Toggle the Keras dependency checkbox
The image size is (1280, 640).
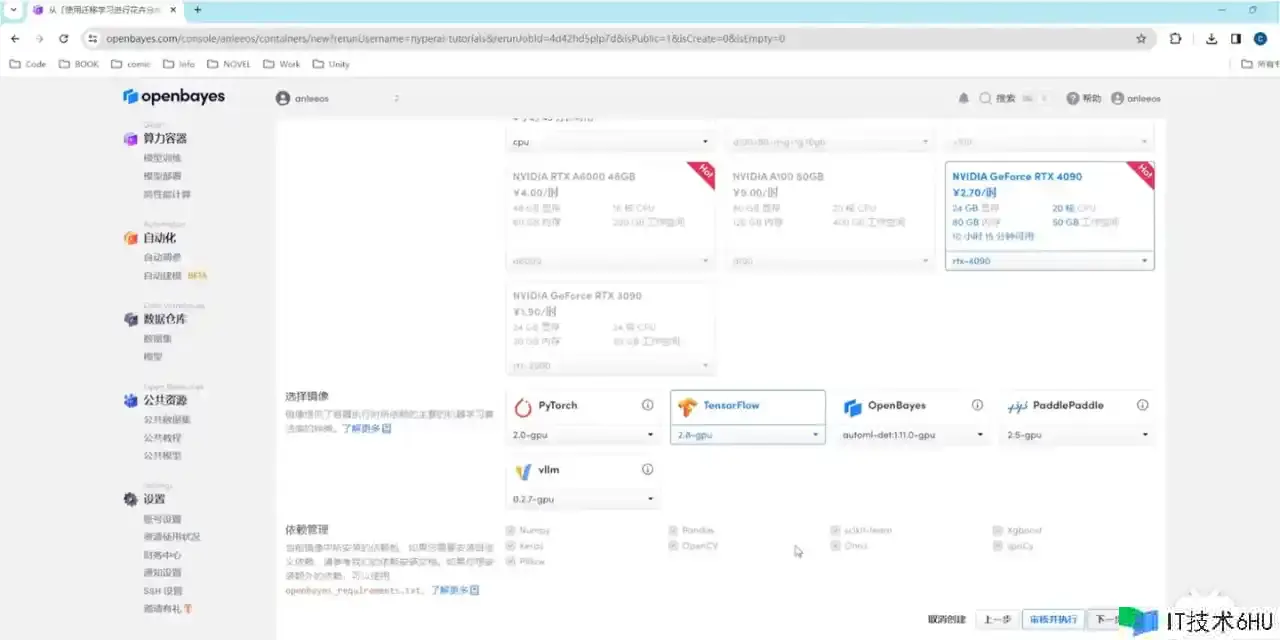pyautogui.click(x=511, y=546)
